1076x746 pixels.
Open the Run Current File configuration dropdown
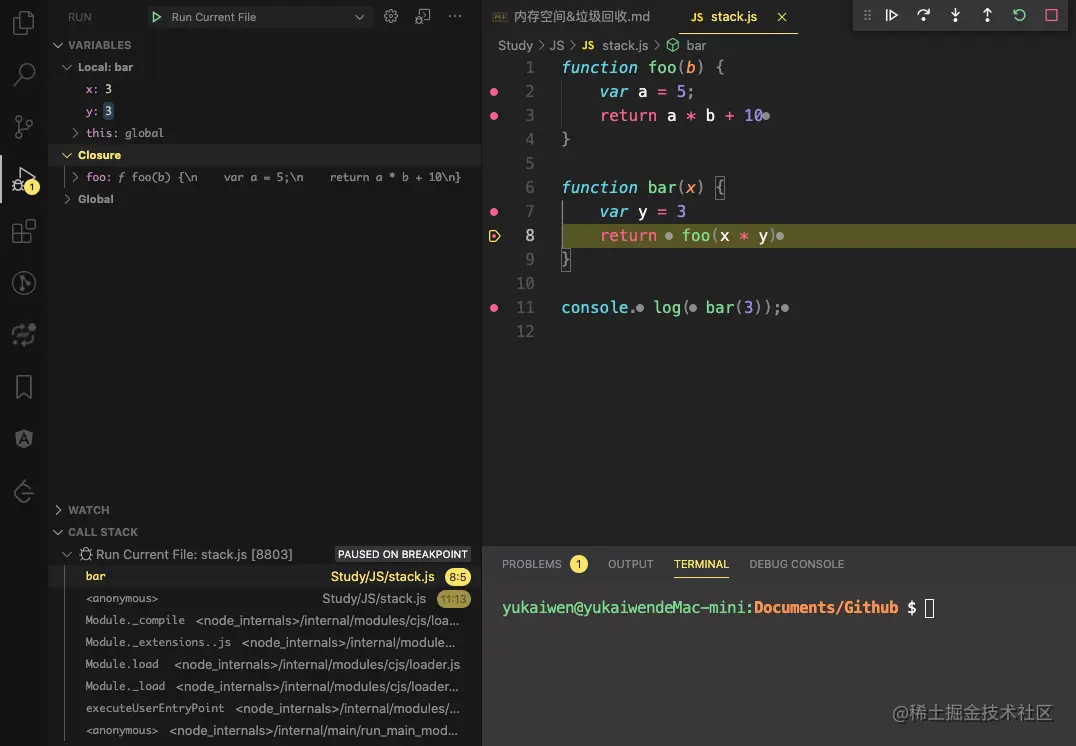click(261, 17)
